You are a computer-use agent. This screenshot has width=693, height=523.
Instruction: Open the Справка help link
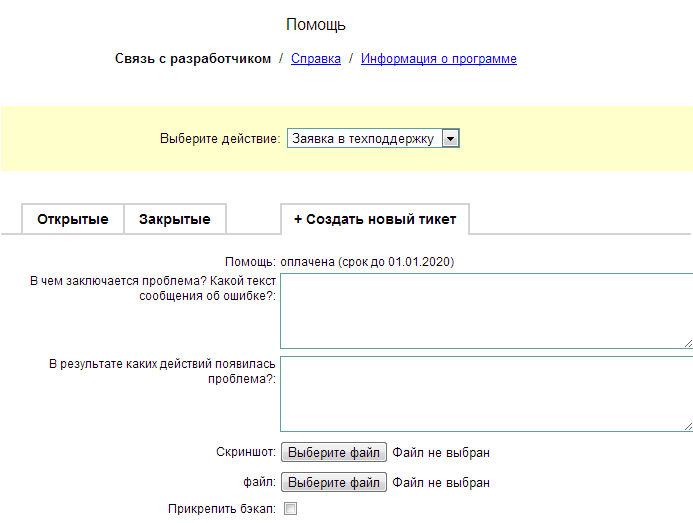point(315,59)
